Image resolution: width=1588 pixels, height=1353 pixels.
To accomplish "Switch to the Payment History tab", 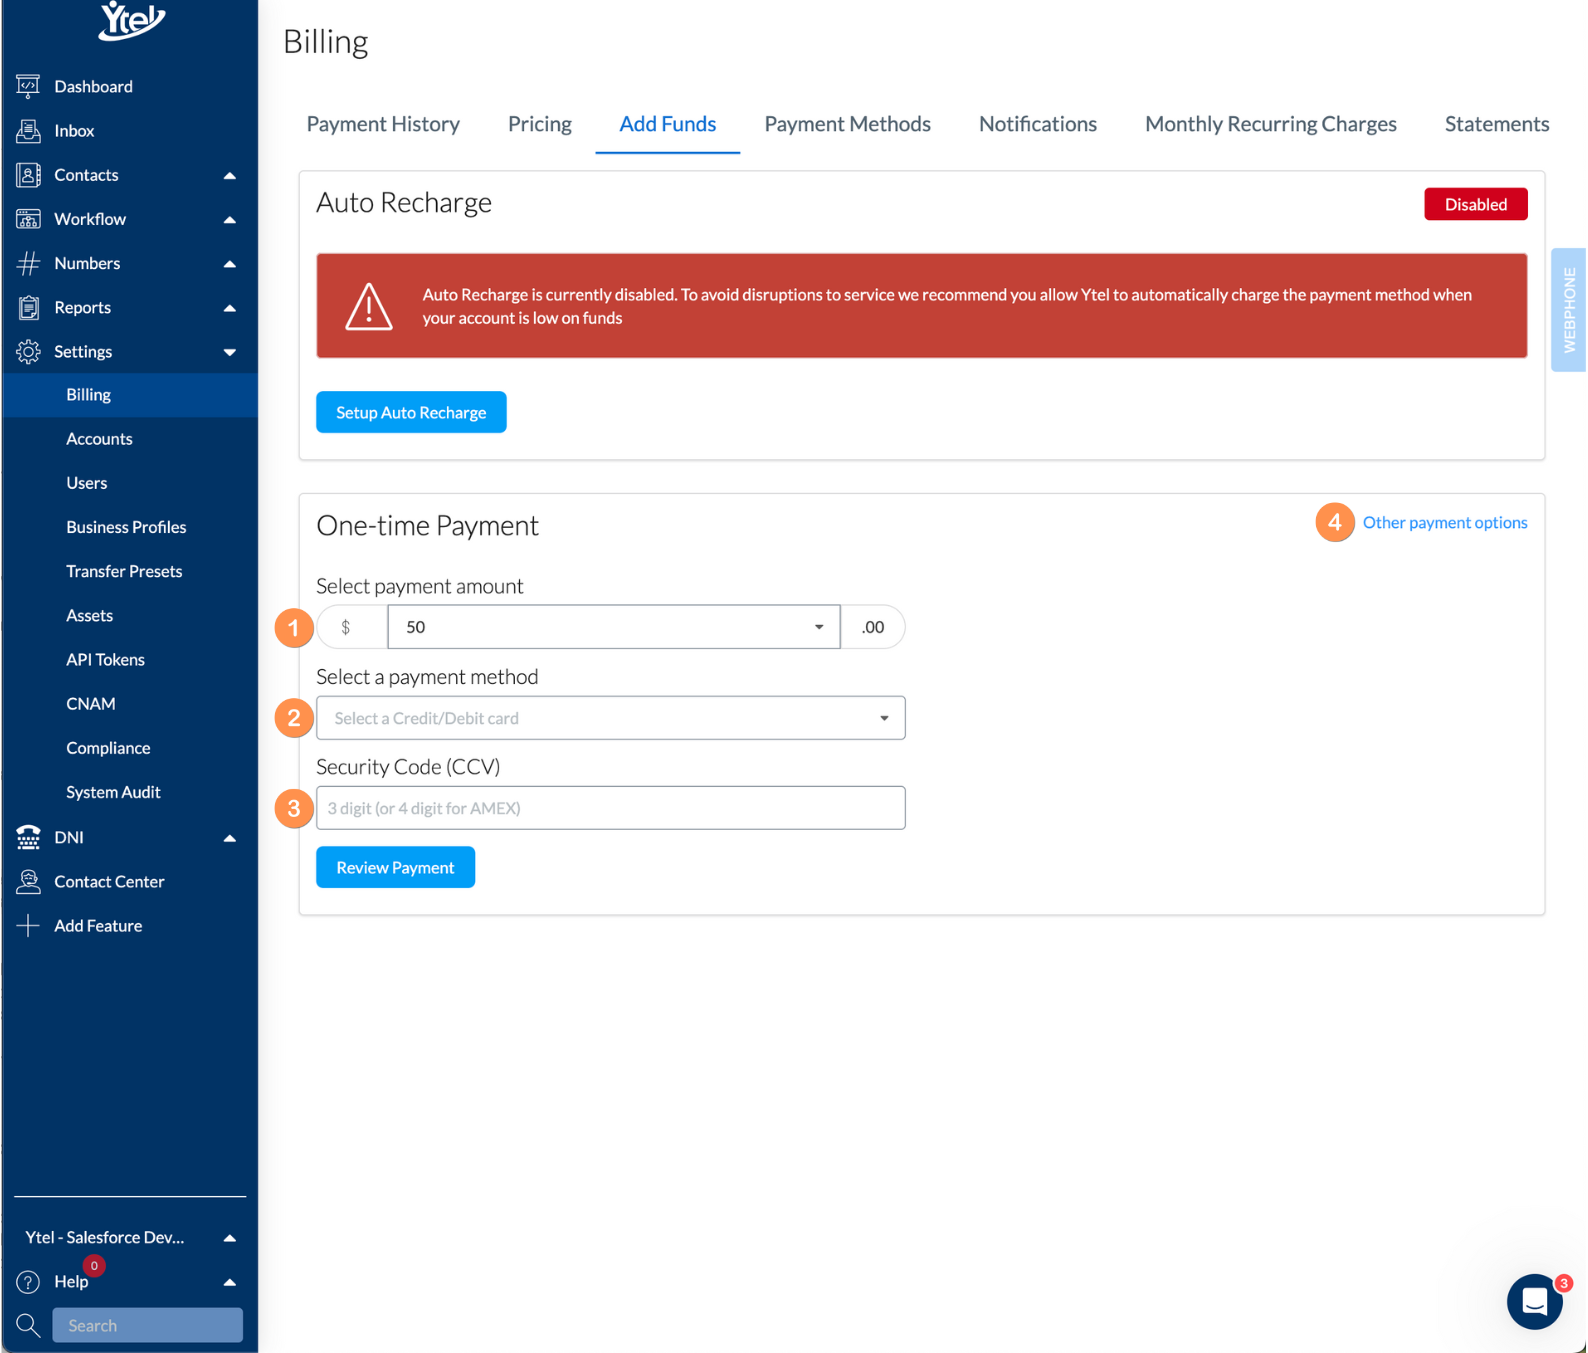I will [383, 124].
